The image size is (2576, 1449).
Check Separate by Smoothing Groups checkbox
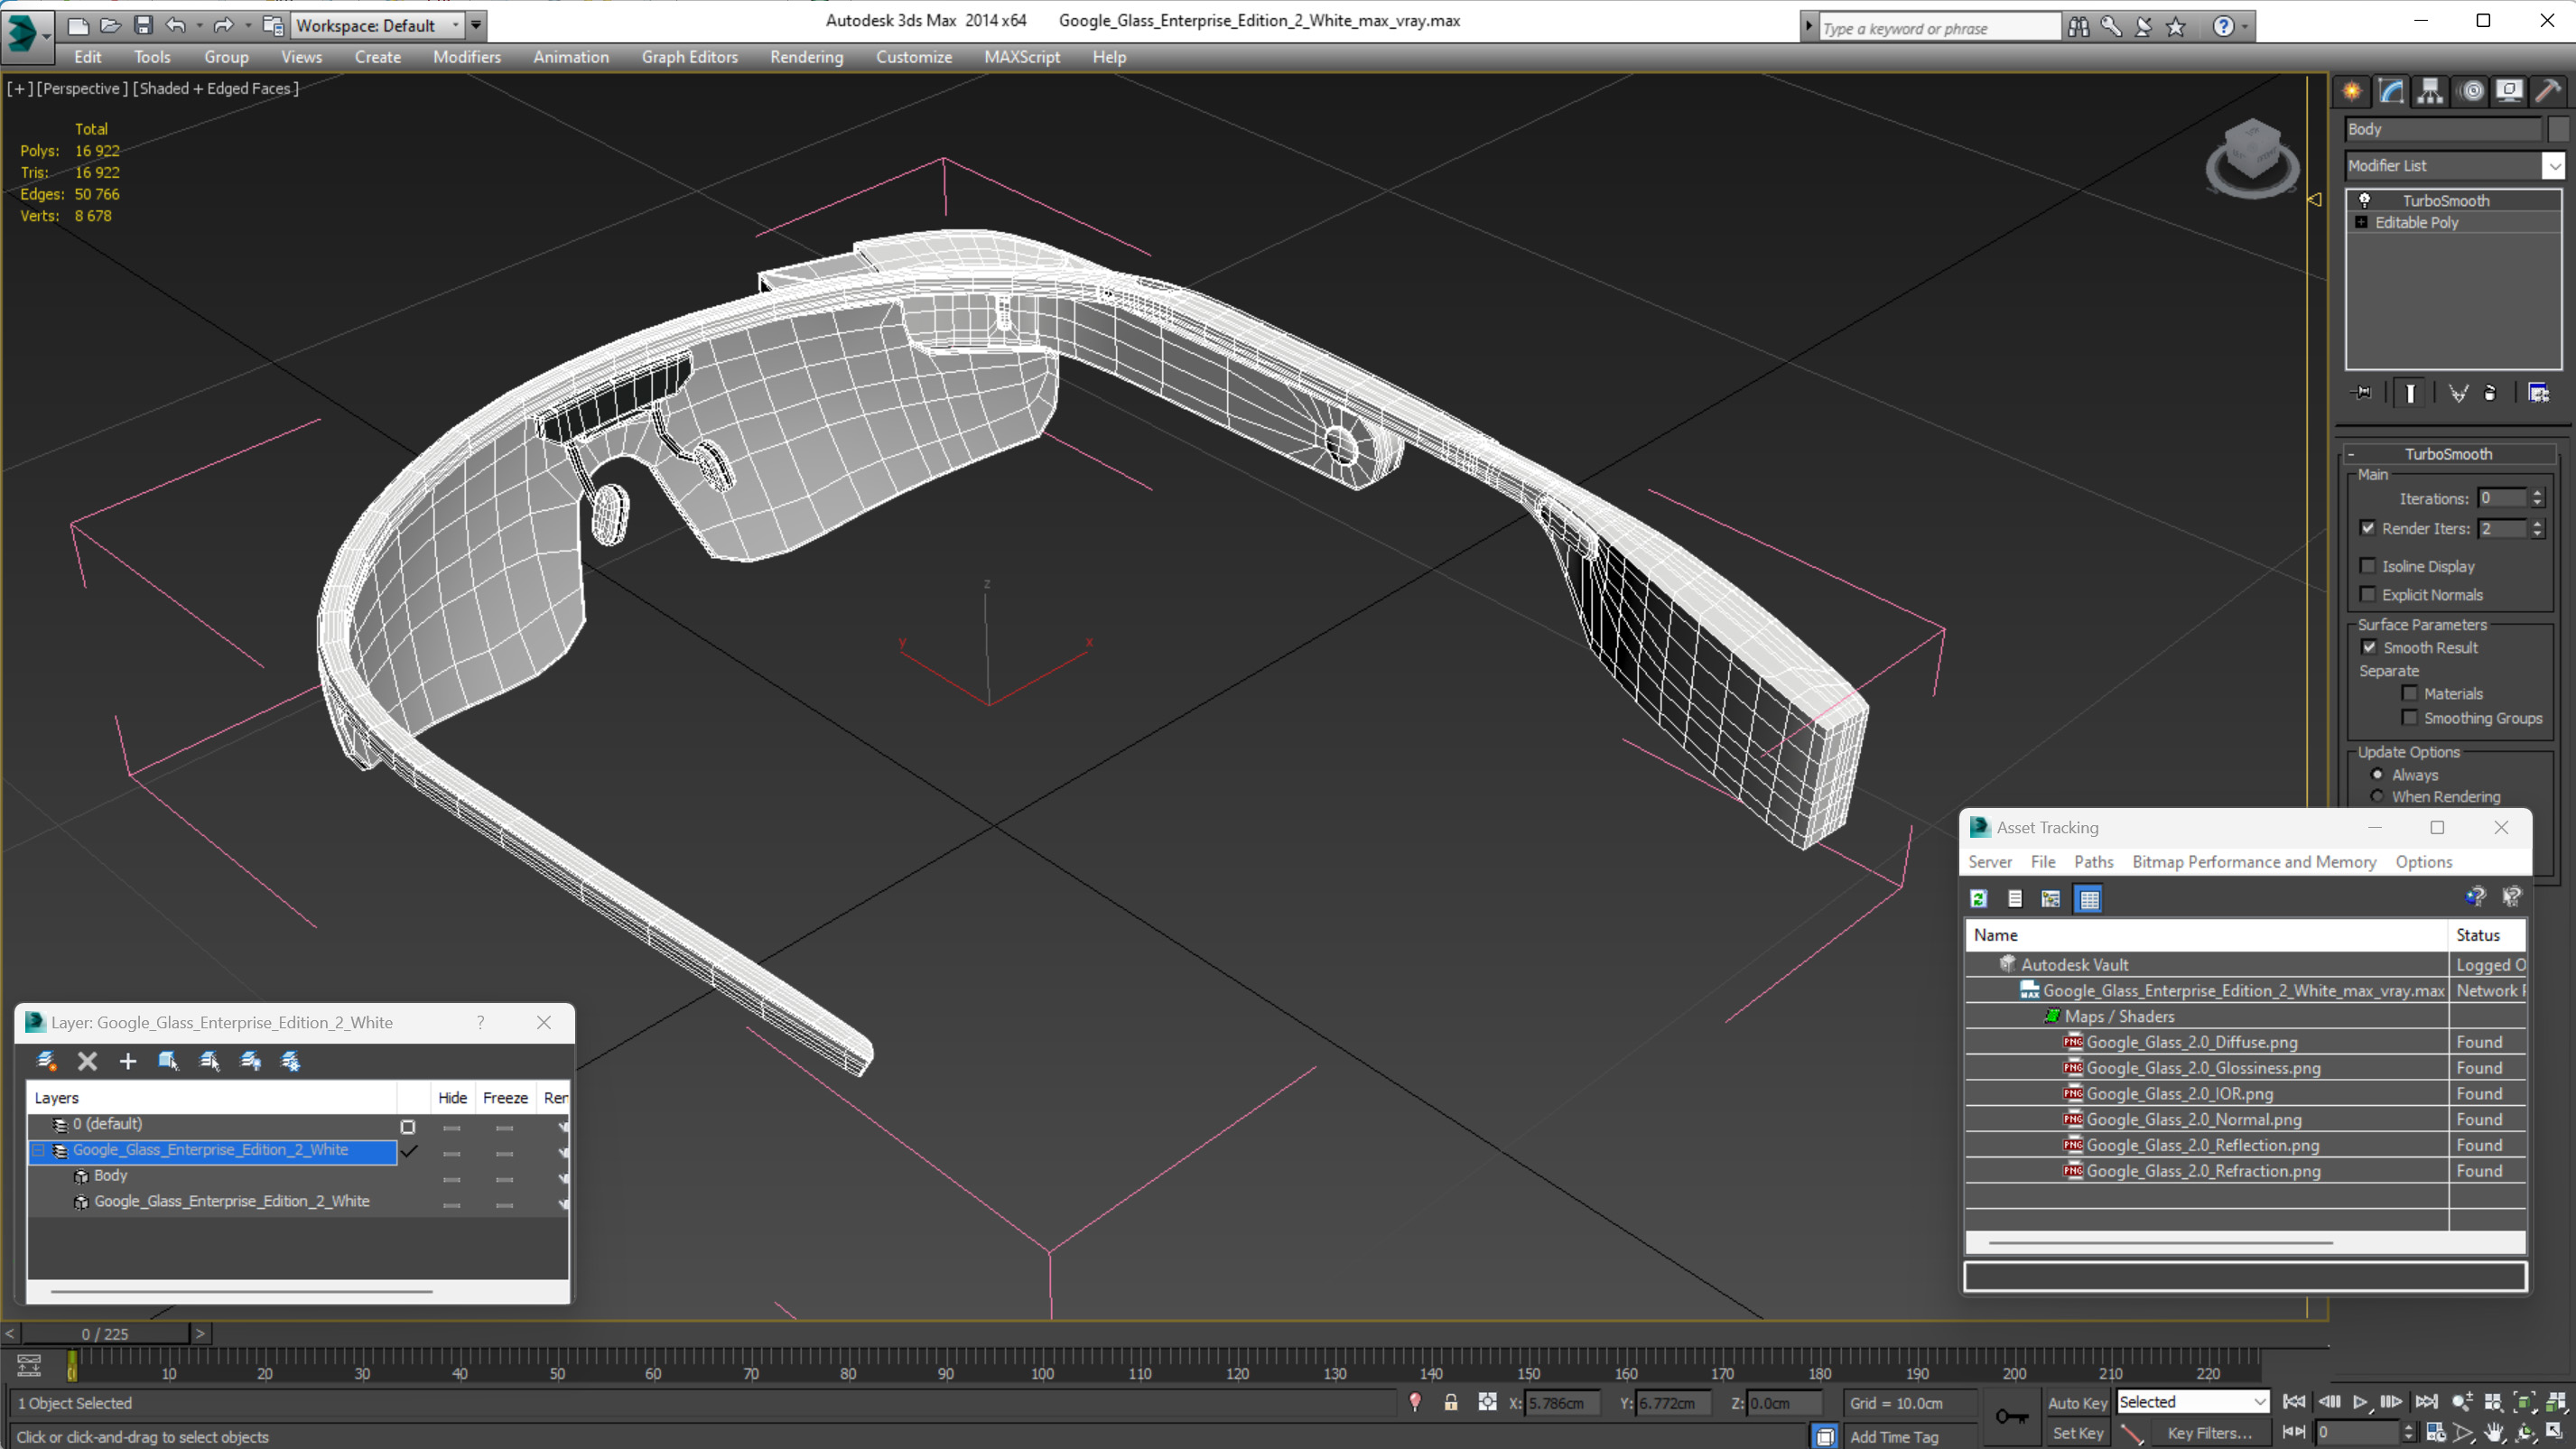[x=2410, y=718]
